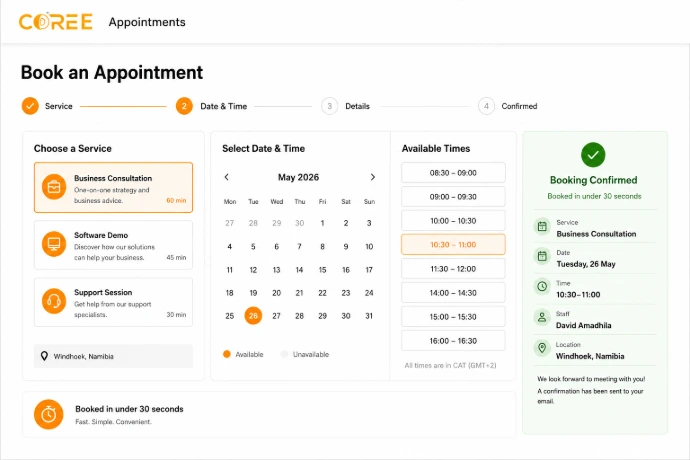Choose the 08:30 – 09:00 time slot
The image size is (690, 460).
coord(453,173)
